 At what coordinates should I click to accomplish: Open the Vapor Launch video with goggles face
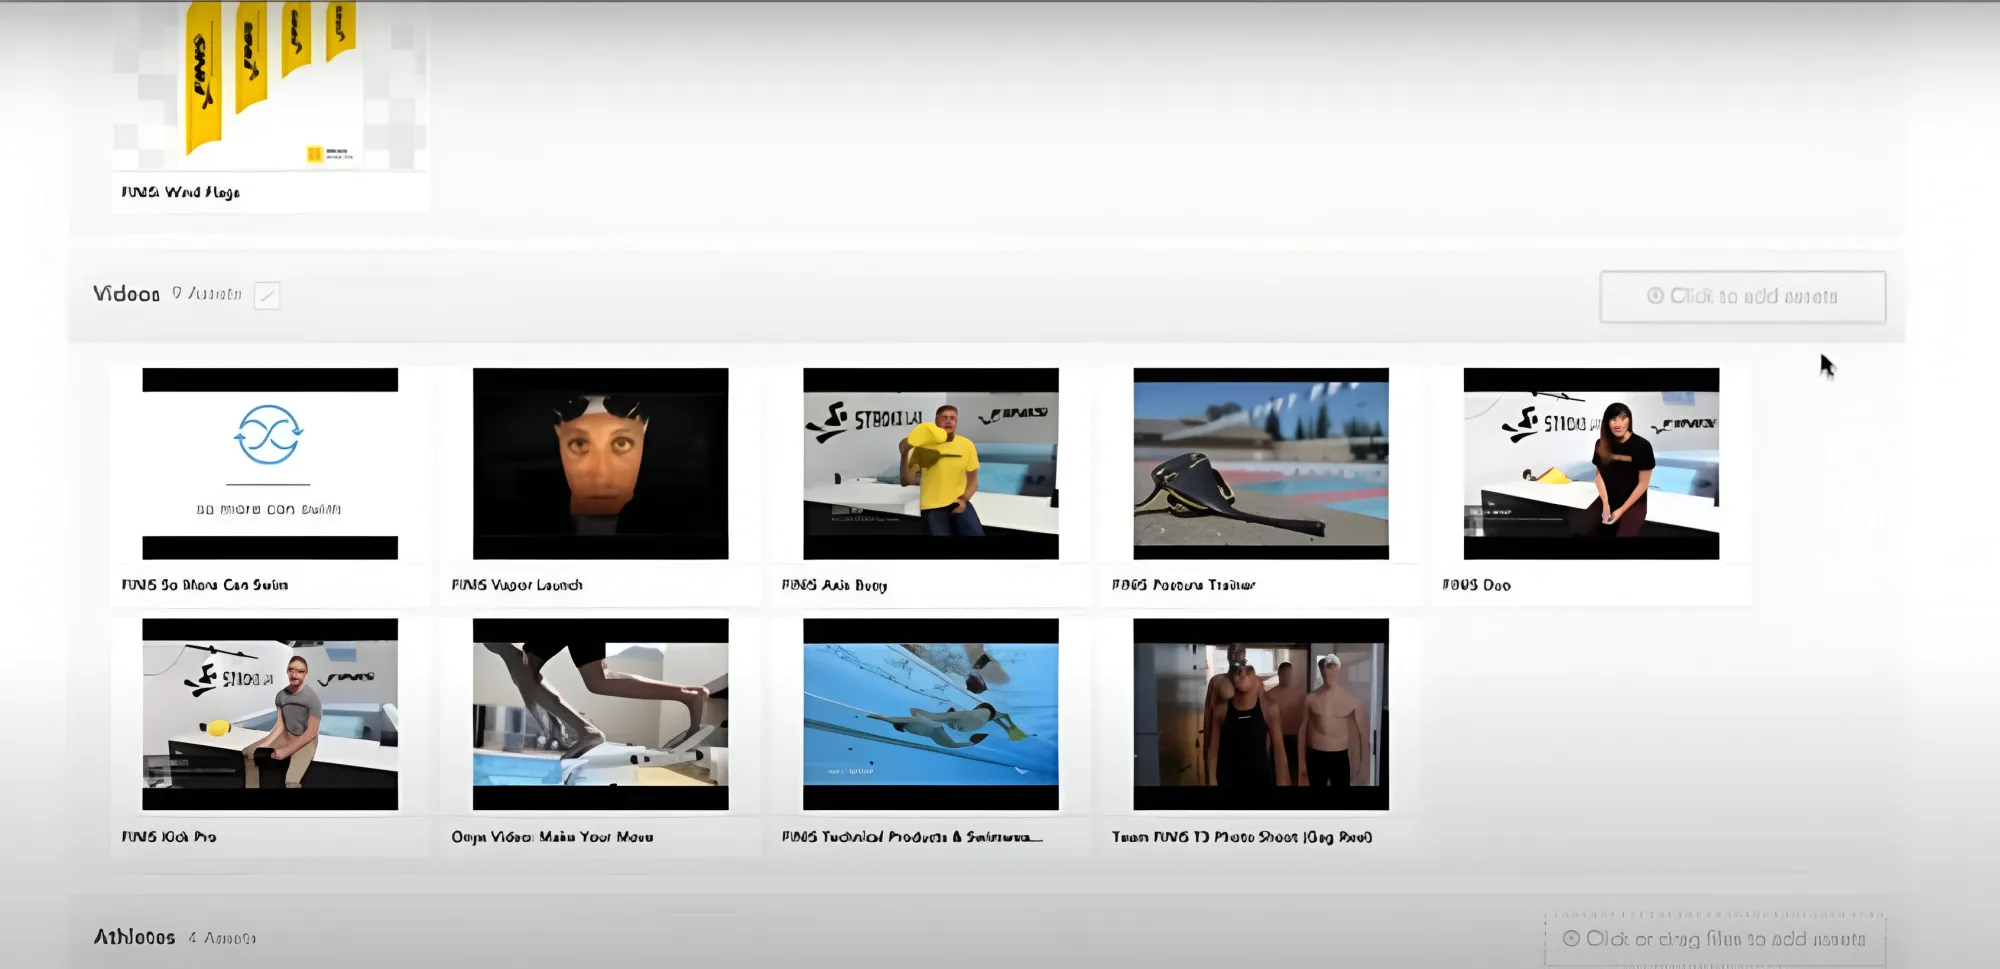(600, 463)
